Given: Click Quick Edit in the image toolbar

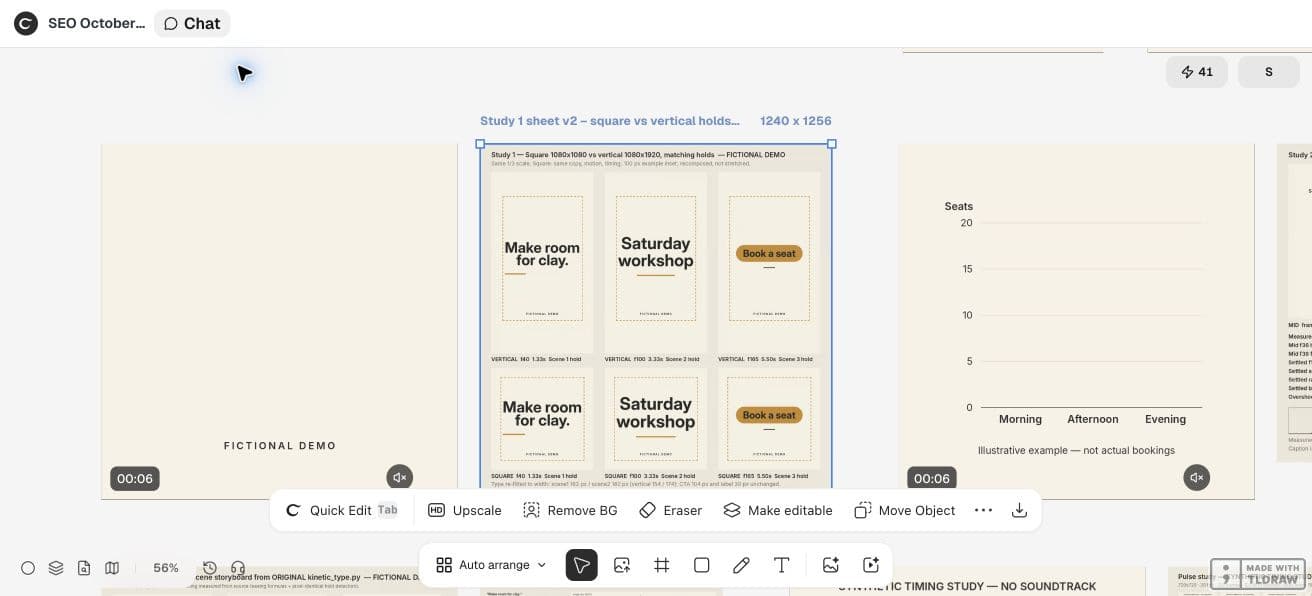Looking at the screenshot, I should pyautogui.click(x=341, y=510).
